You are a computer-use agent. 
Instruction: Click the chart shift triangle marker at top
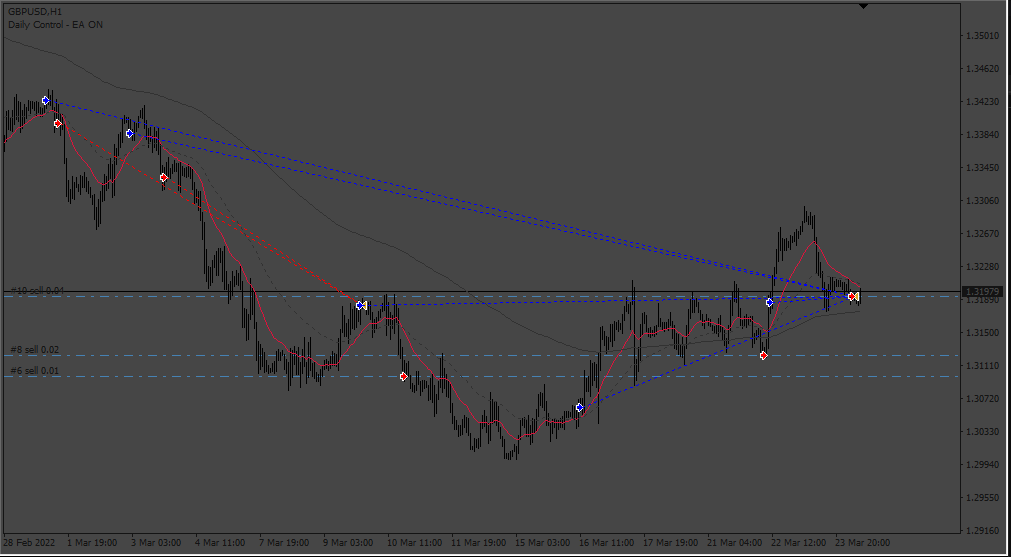[863, 6]
